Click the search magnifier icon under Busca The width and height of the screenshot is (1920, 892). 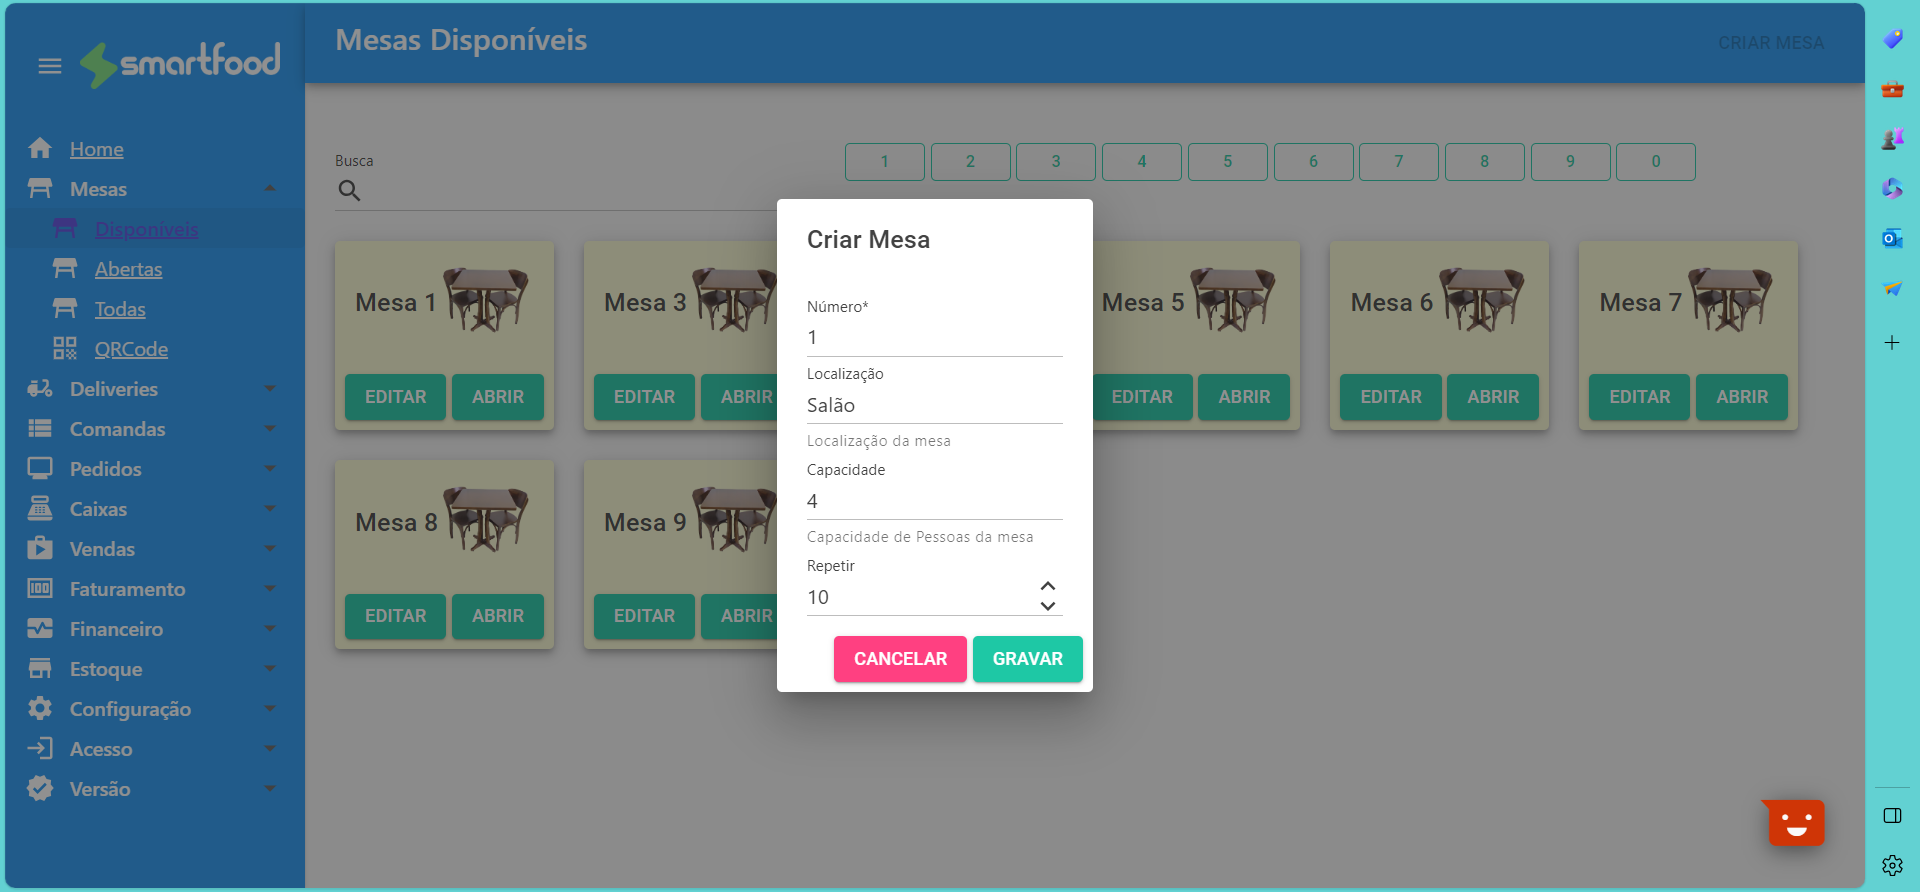(349, 190)
